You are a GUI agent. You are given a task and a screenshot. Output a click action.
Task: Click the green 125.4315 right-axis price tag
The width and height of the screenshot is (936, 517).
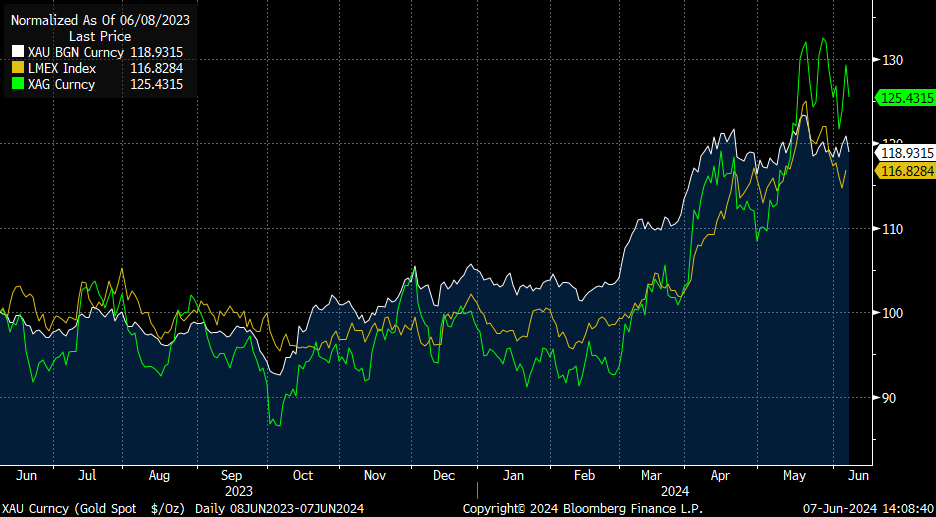(906, 97)
